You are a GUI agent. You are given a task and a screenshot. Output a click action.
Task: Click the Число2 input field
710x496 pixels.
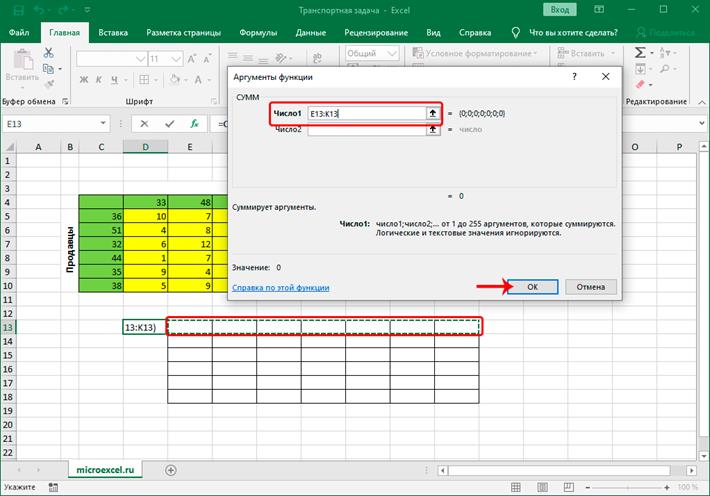click(x=366, y=130)
